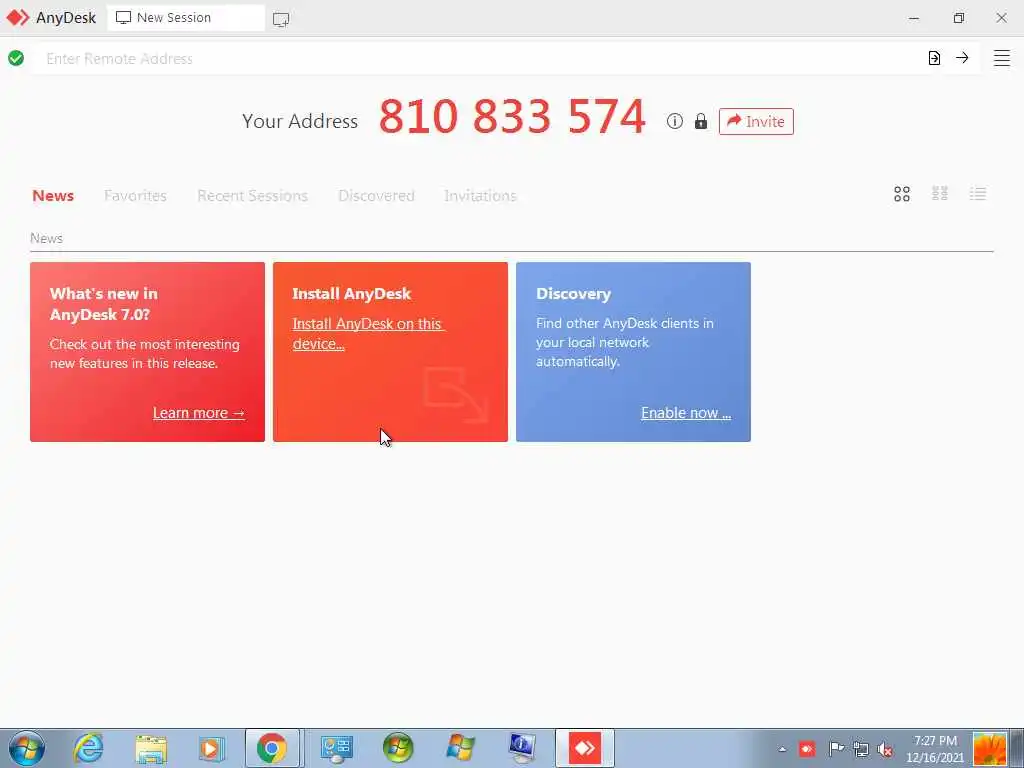Restore down the AnyDesk window
1024x768 pixels.
point(958,18)
